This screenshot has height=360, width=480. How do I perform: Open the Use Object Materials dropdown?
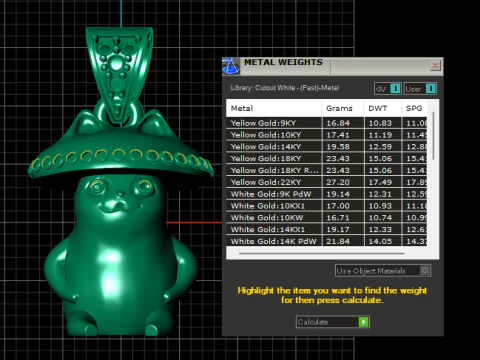click(383, 271)
